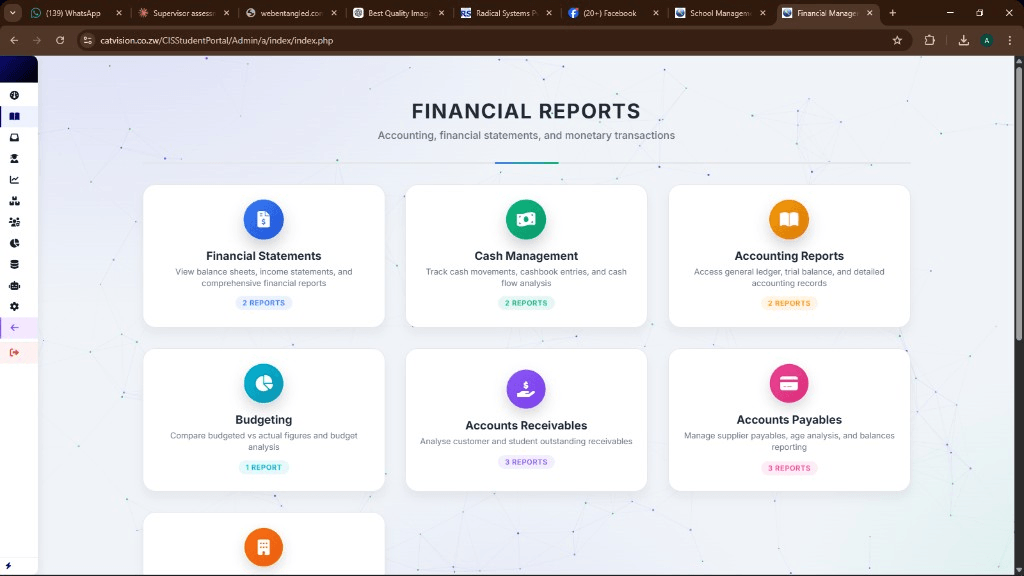
Task: Switch to the Radical Systems tab
Action: [x=506, y=13]
